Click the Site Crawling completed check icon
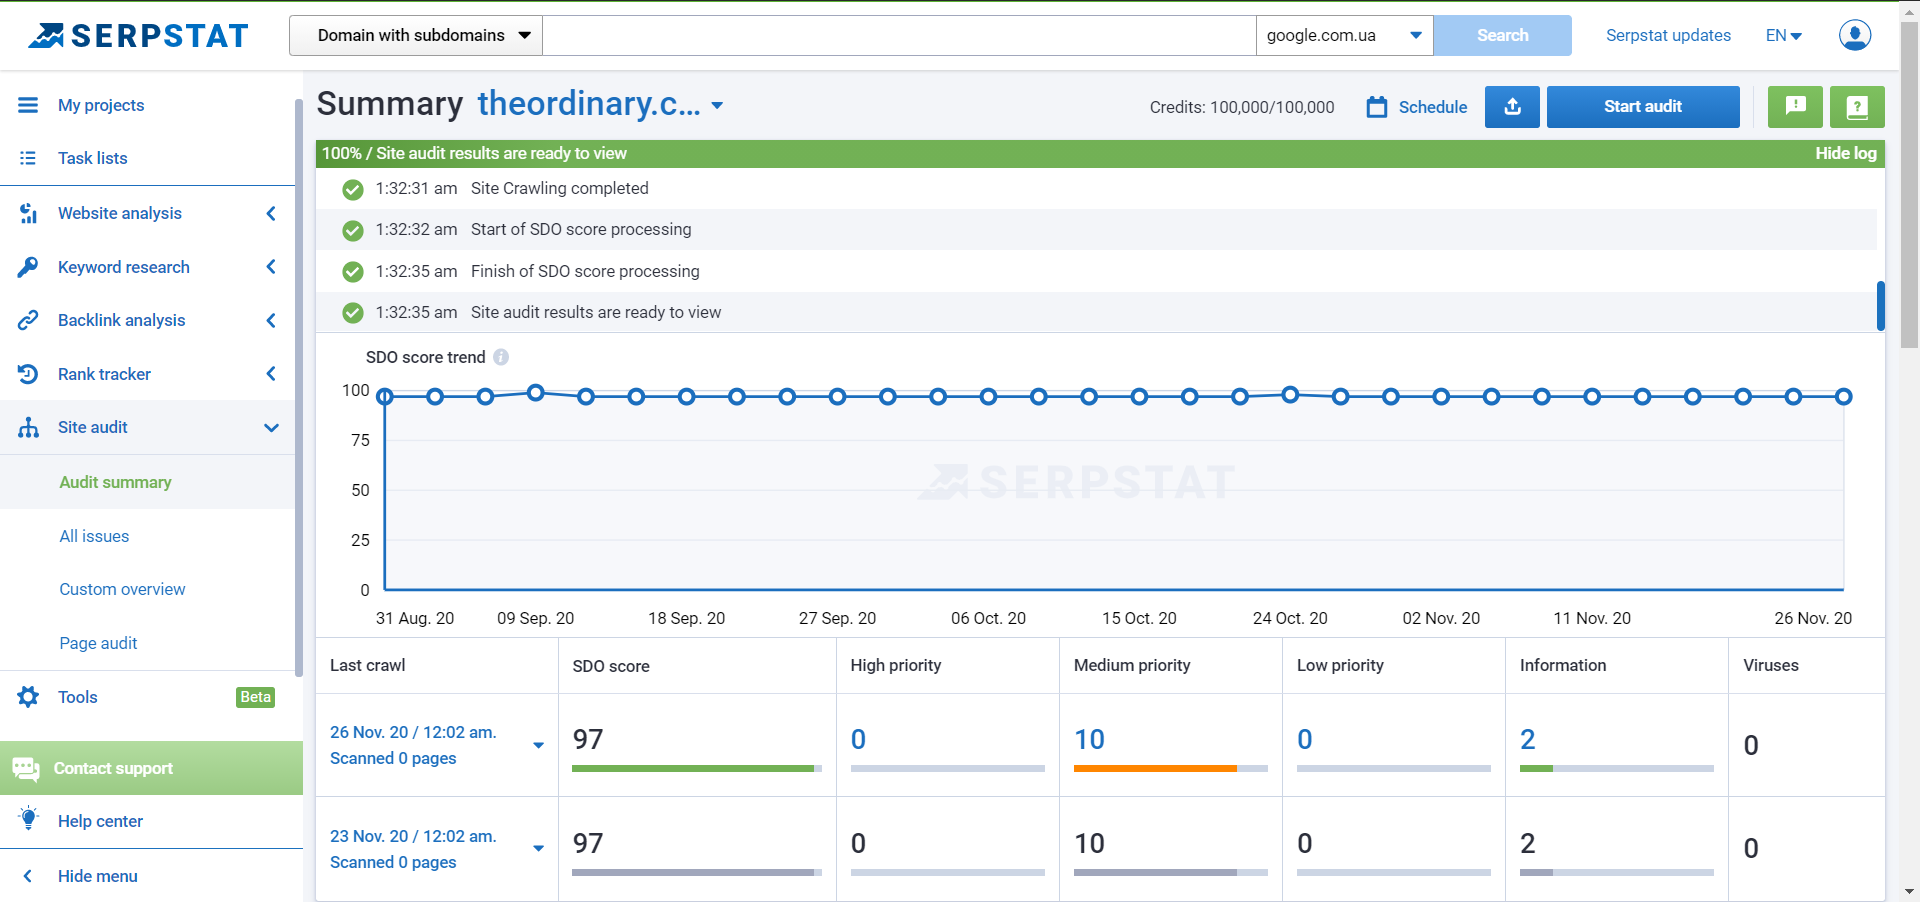This screenshot has width=1920, height=902. pos(353,189)
